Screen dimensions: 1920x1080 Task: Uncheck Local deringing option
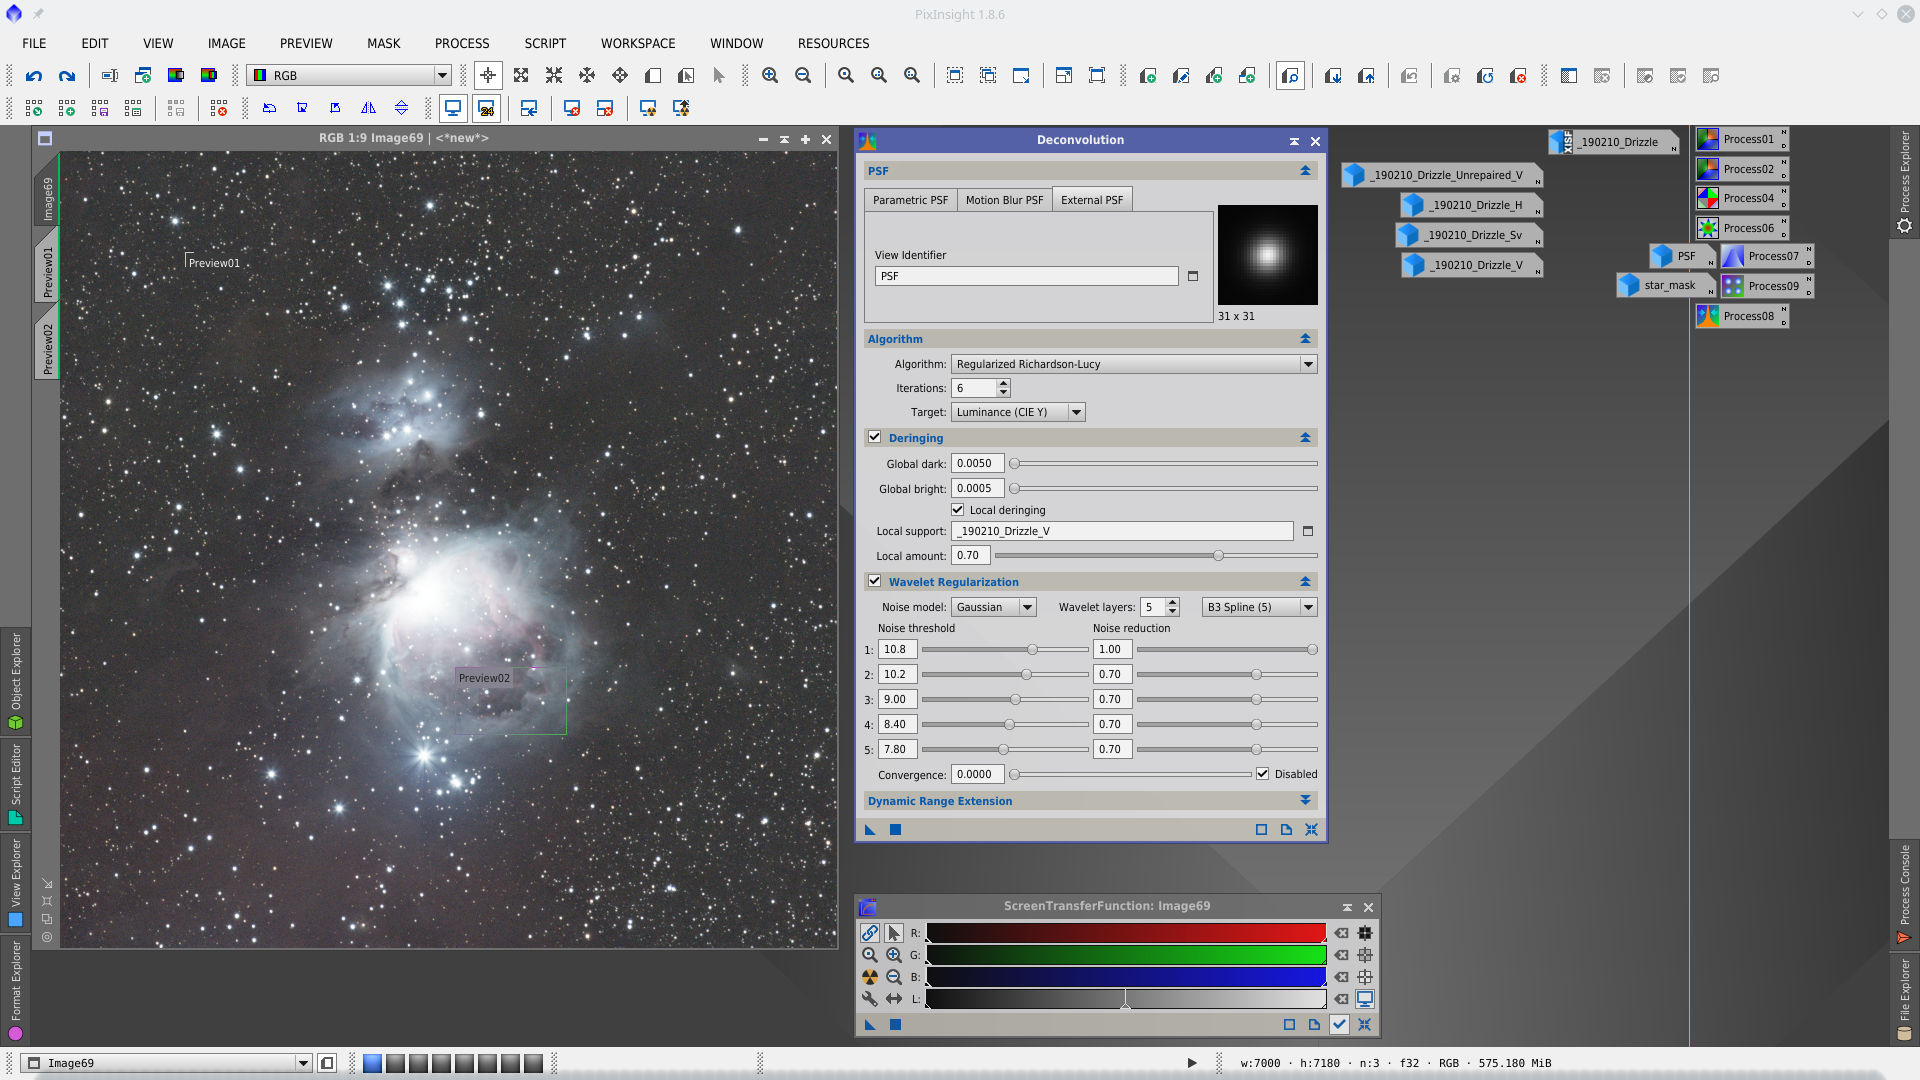[957, 510]
